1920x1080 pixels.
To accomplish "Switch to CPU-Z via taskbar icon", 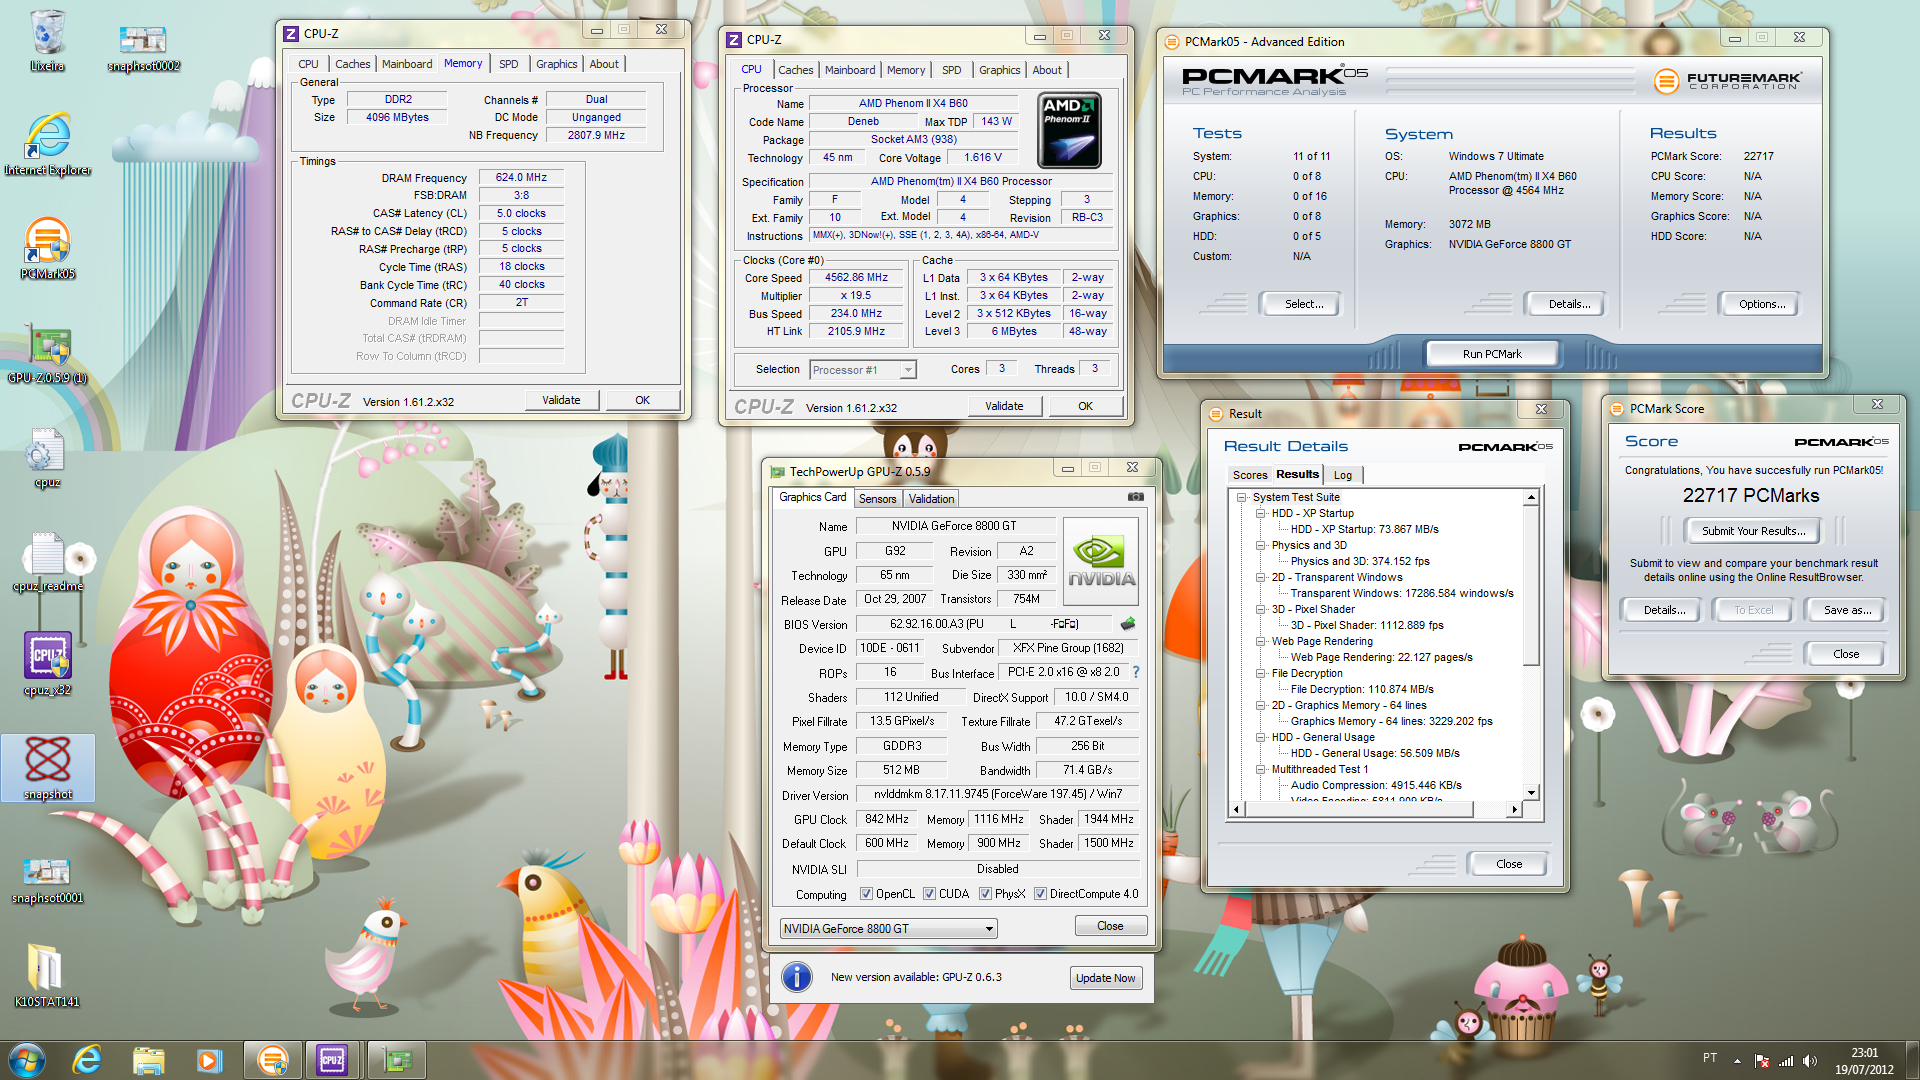I will (x=332, y=1060).
